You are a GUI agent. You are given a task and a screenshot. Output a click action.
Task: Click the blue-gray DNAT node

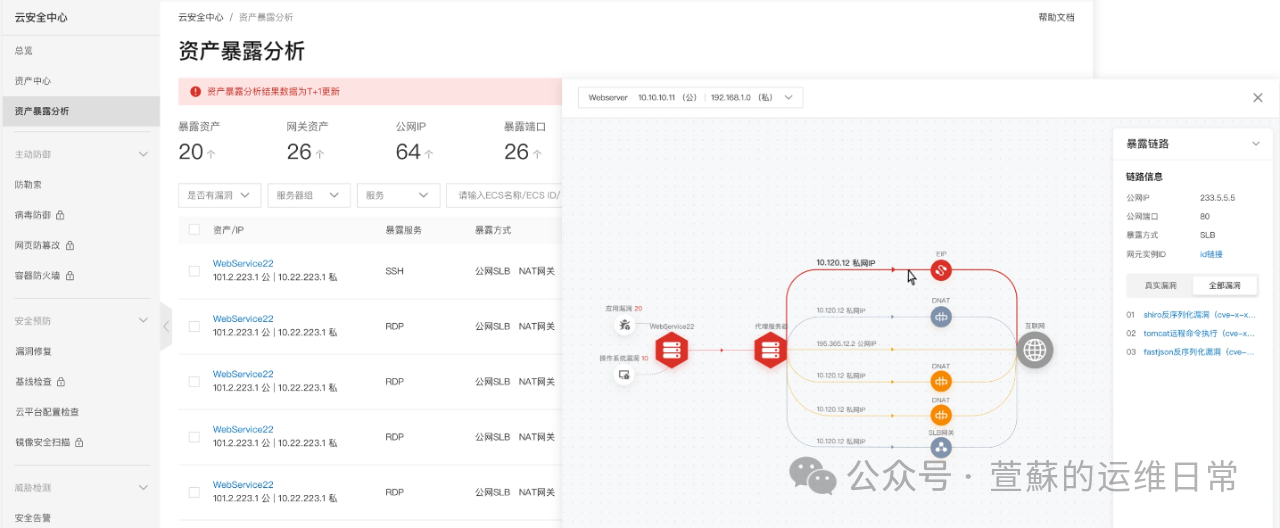941,317
